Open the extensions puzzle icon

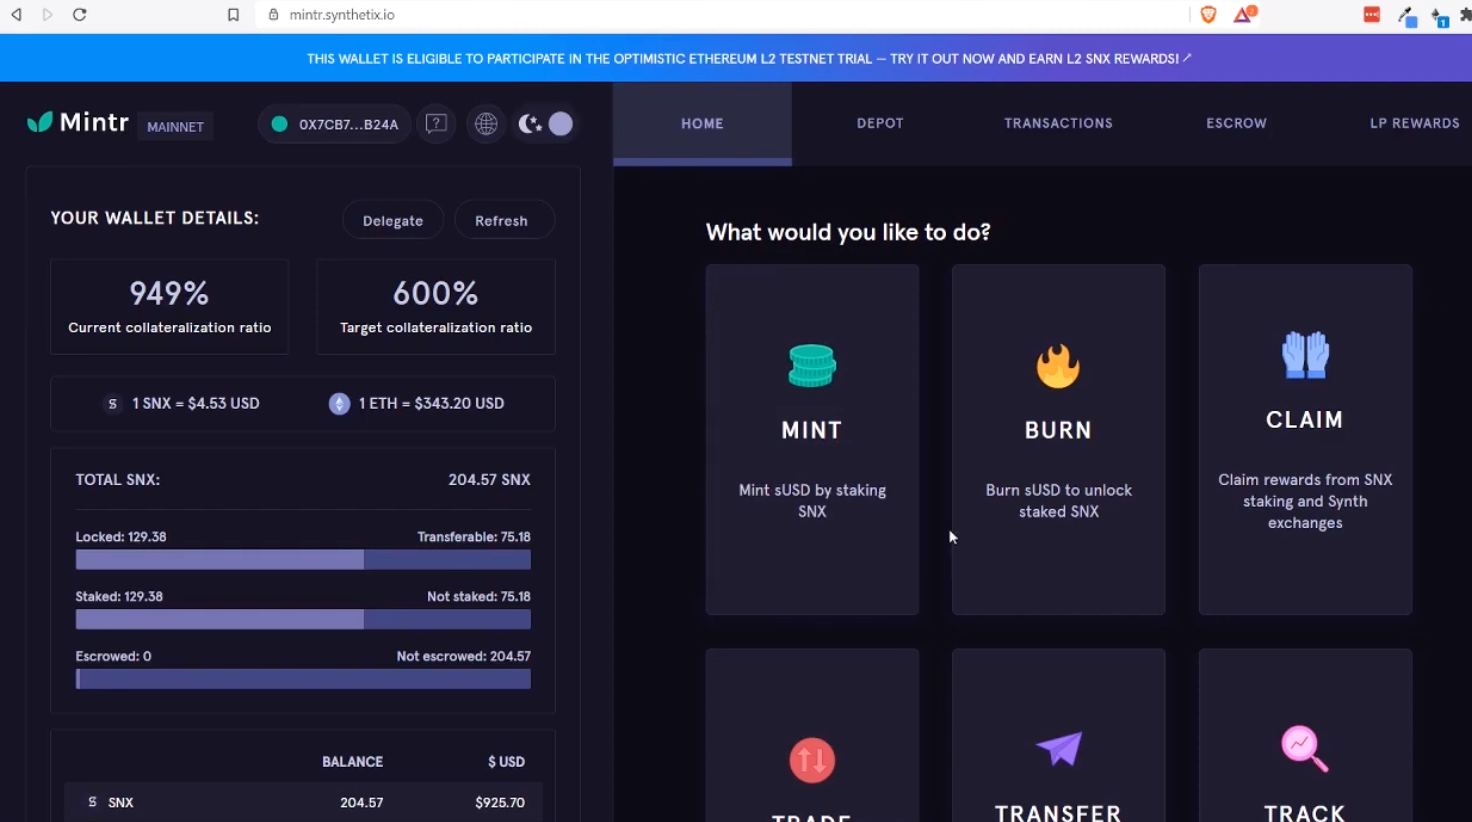1465,15
